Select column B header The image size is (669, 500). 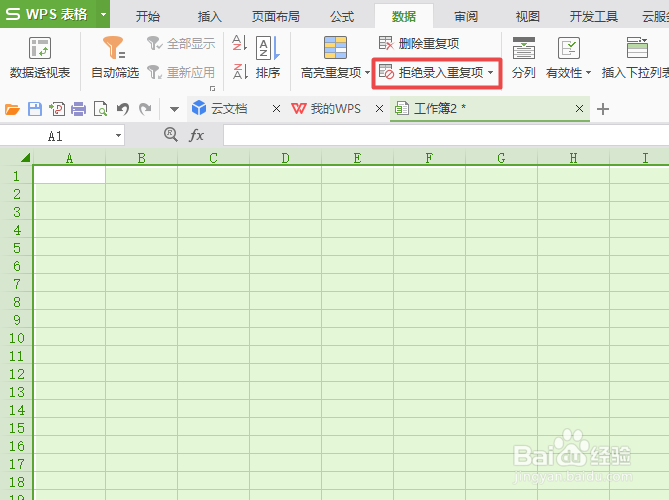click(x=142, y=158)
